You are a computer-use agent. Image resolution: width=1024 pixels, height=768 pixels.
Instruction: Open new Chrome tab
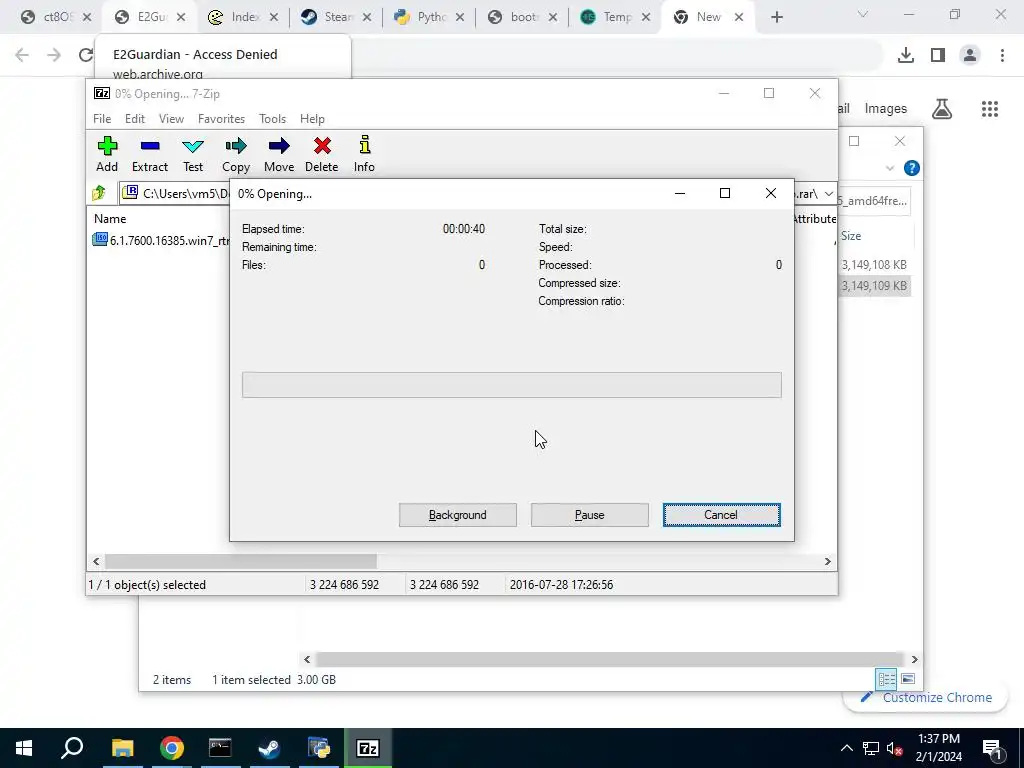(x=776, y=17)
